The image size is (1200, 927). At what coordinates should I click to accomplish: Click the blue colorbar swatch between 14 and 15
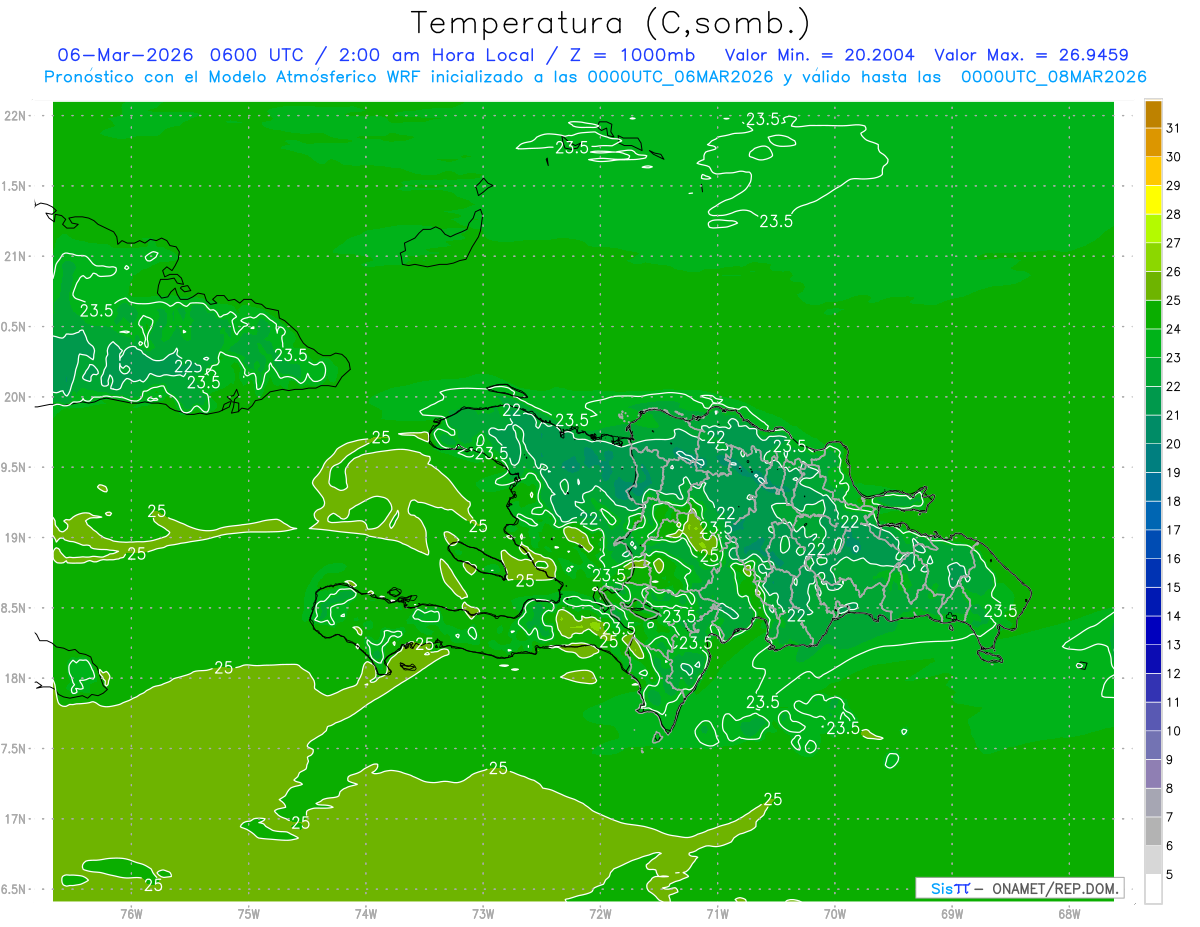[x=1153, y=602]
